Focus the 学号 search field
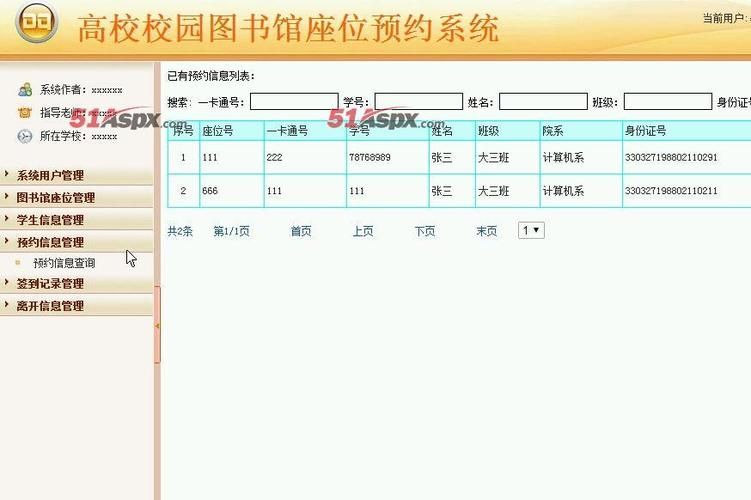Viewport: 751px width, 500px height. point(419,102)
